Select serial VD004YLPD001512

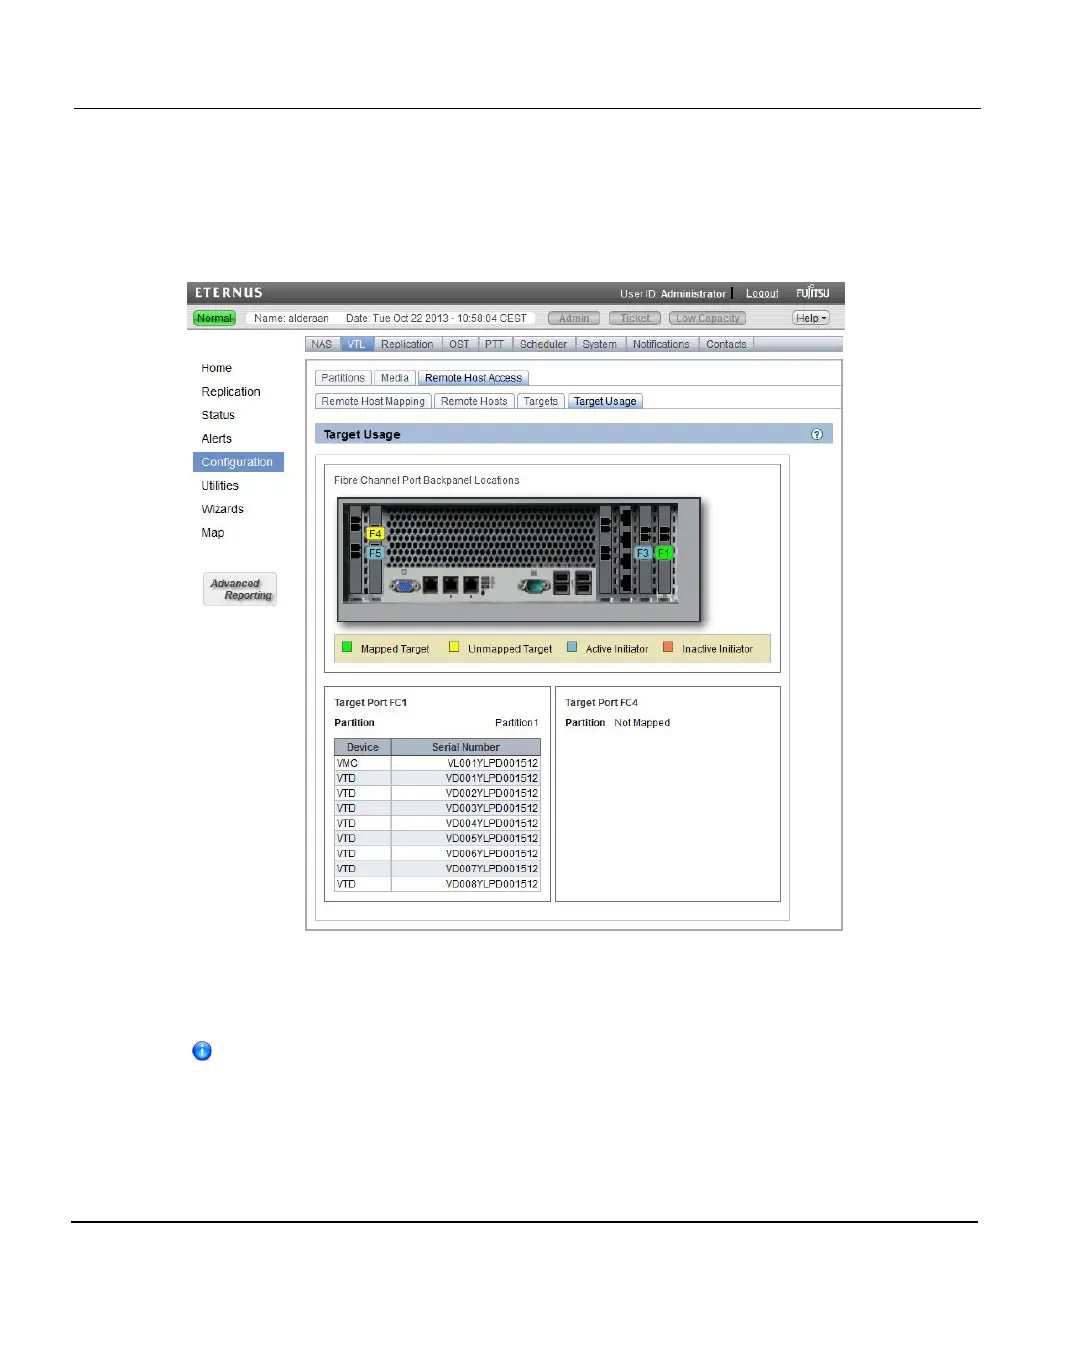coord(492,824)
